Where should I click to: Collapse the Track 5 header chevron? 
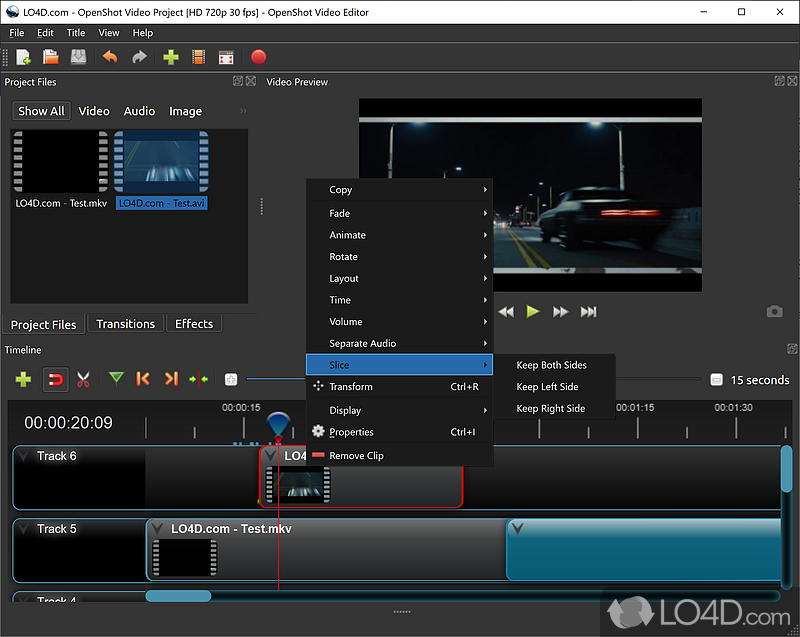pos(23,528)
